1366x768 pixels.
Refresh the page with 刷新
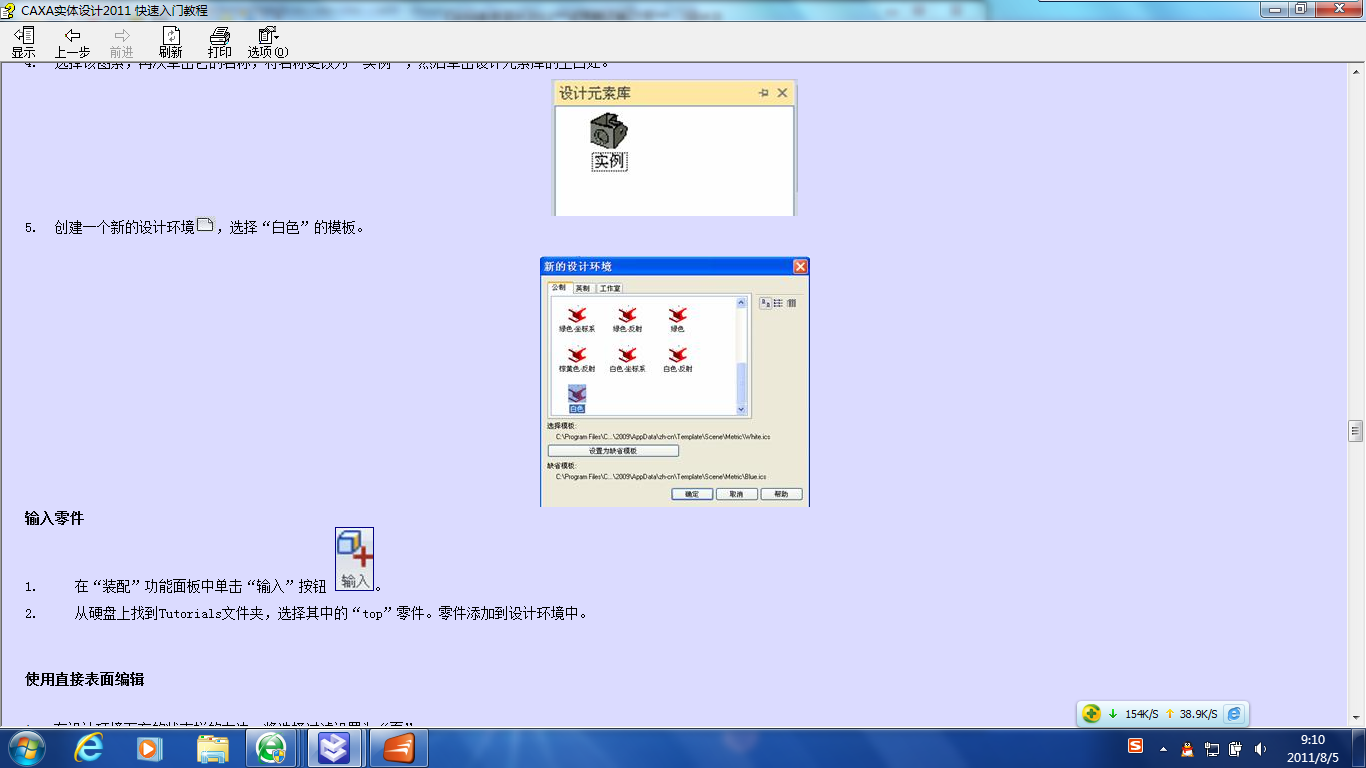[171, 42]
